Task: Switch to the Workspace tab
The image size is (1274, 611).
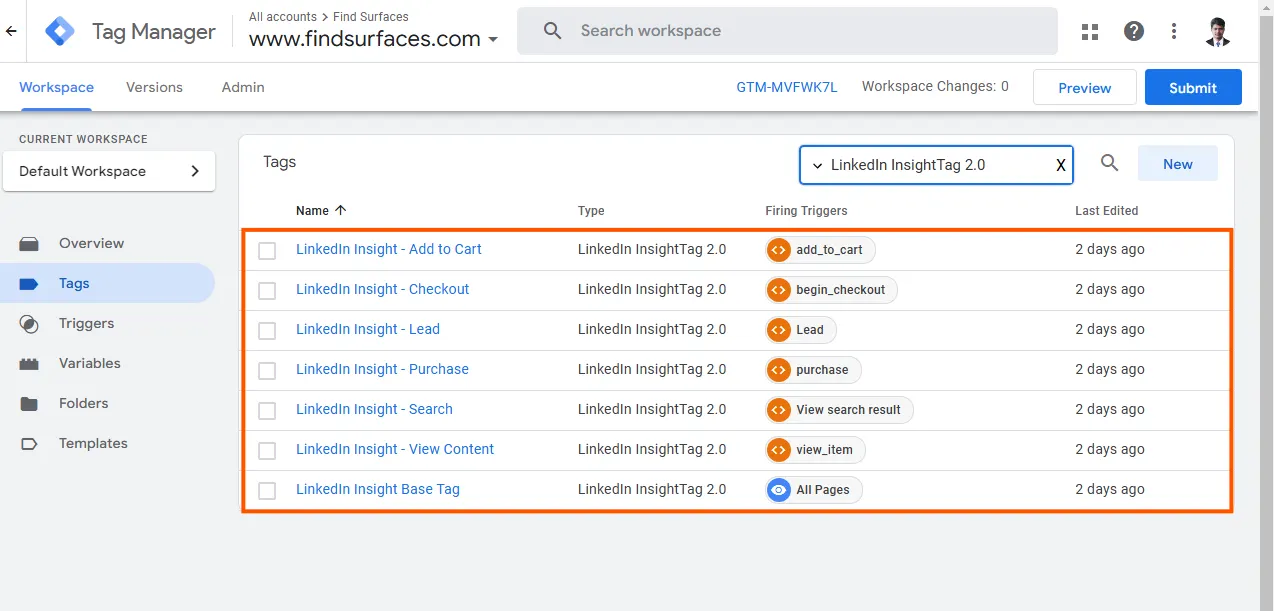Action: coord(56,87)
